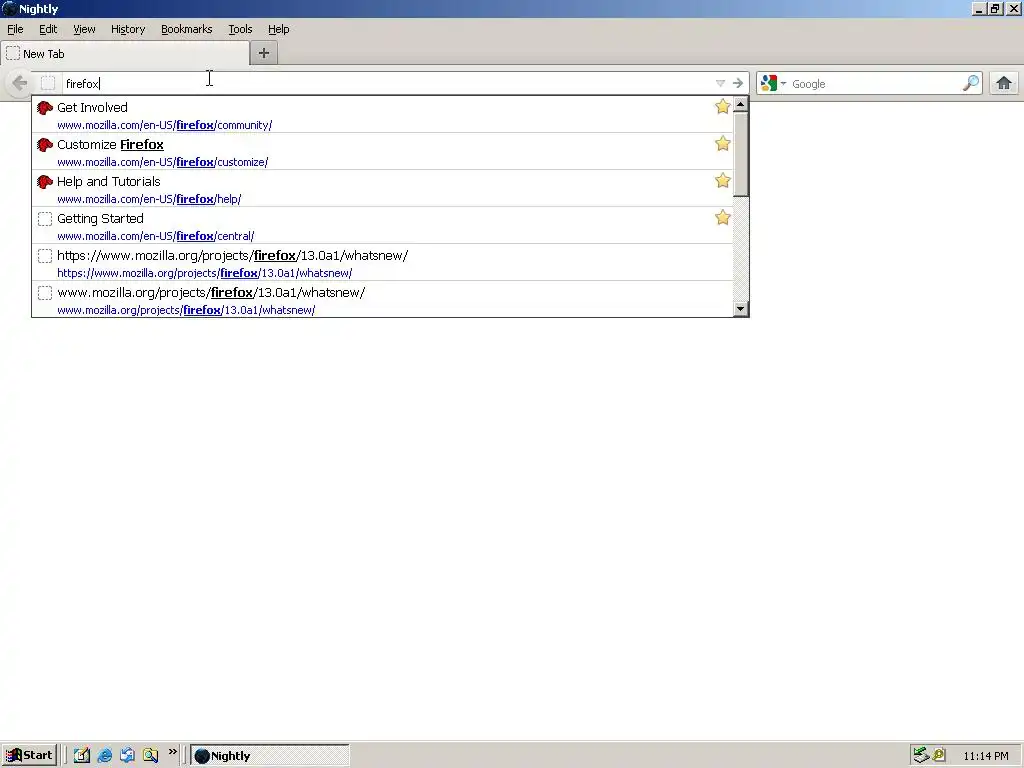Image resolution: width=1024 pixels, height=768 pixels.
Task: Click the suggestion list scroll up arrow
Action: pyautogui.click(x=741, y=104)
